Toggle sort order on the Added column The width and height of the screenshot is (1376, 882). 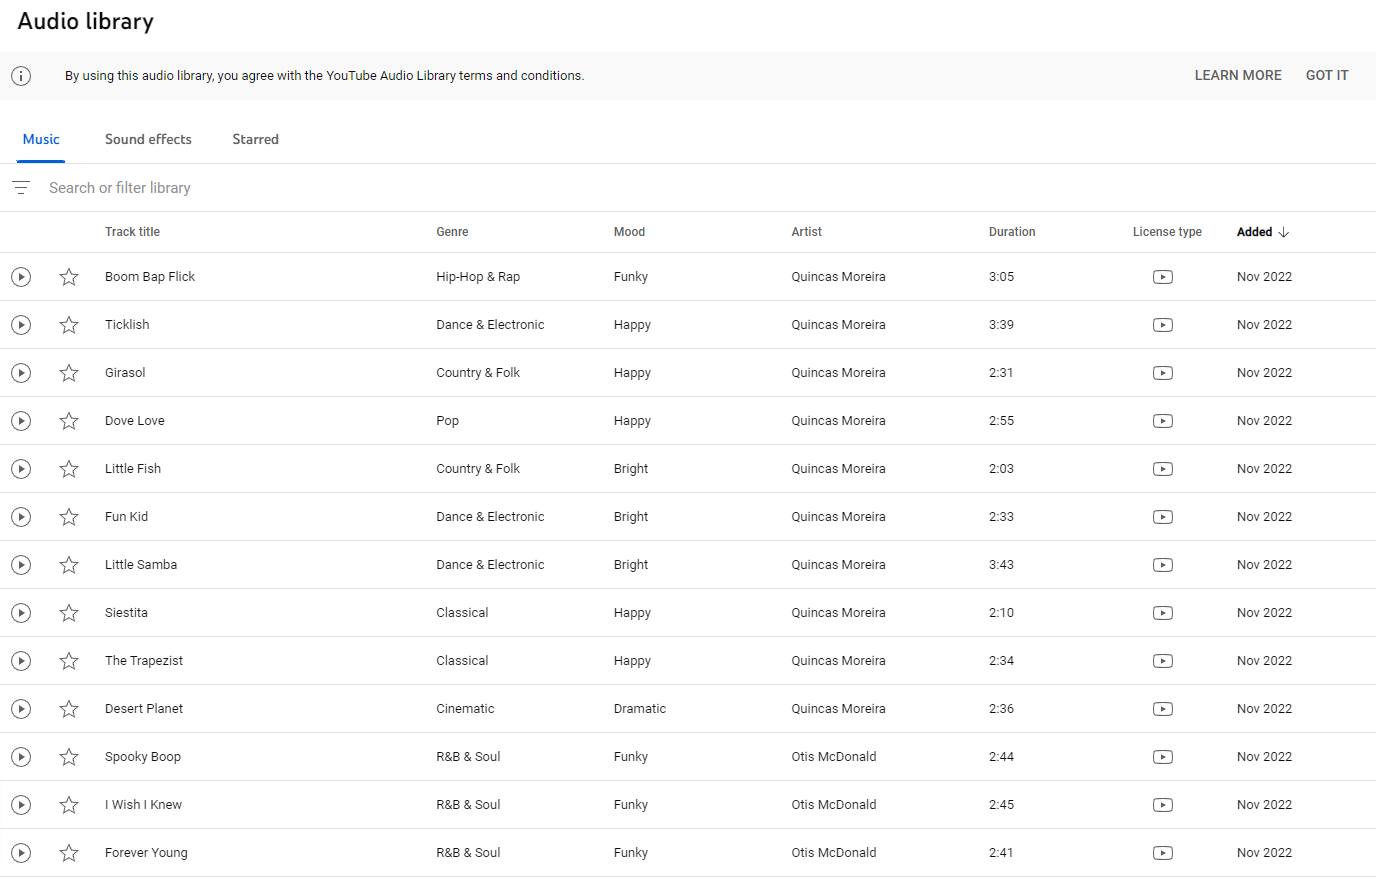(1262, 231)
